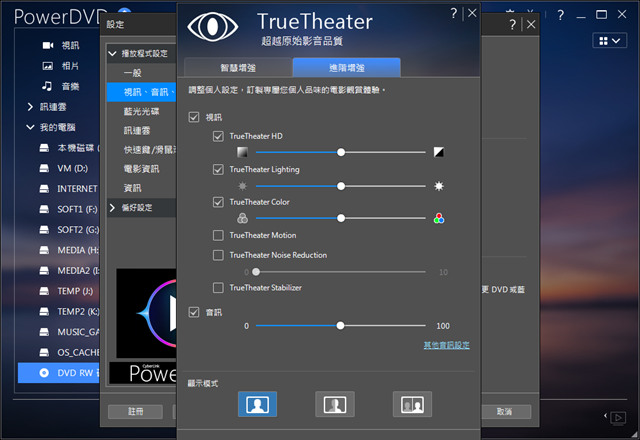Image resolution: width=640 pixels, height=440 pixels.
Task: Enable TrueTheater Stabilizer checkbox
Action: click(x=218, y=288)
